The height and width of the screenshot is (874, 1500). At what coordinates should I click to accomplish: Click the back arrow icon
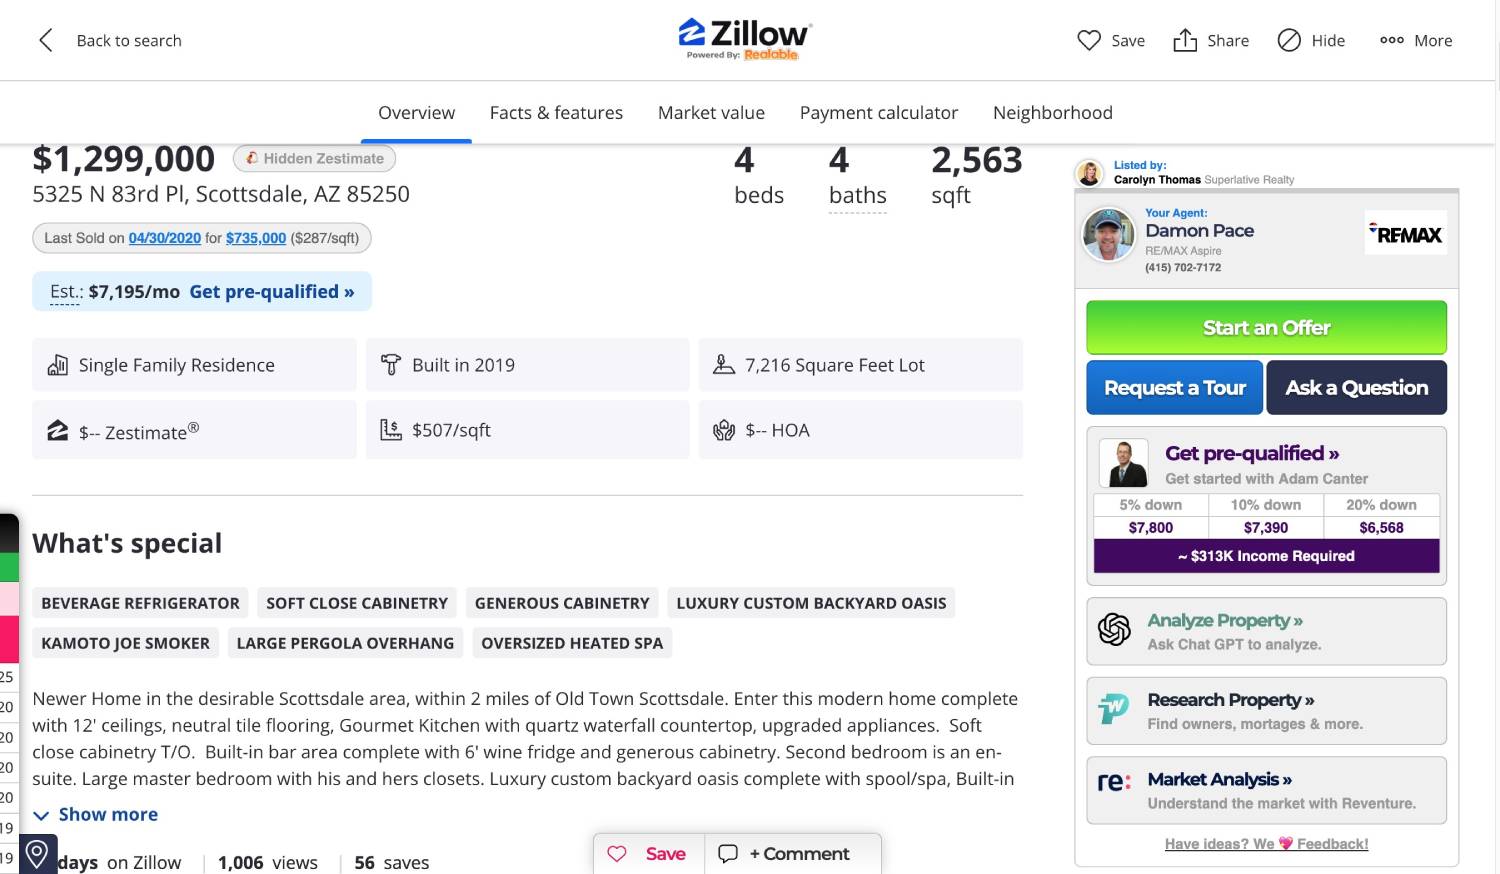pos(46,40)
